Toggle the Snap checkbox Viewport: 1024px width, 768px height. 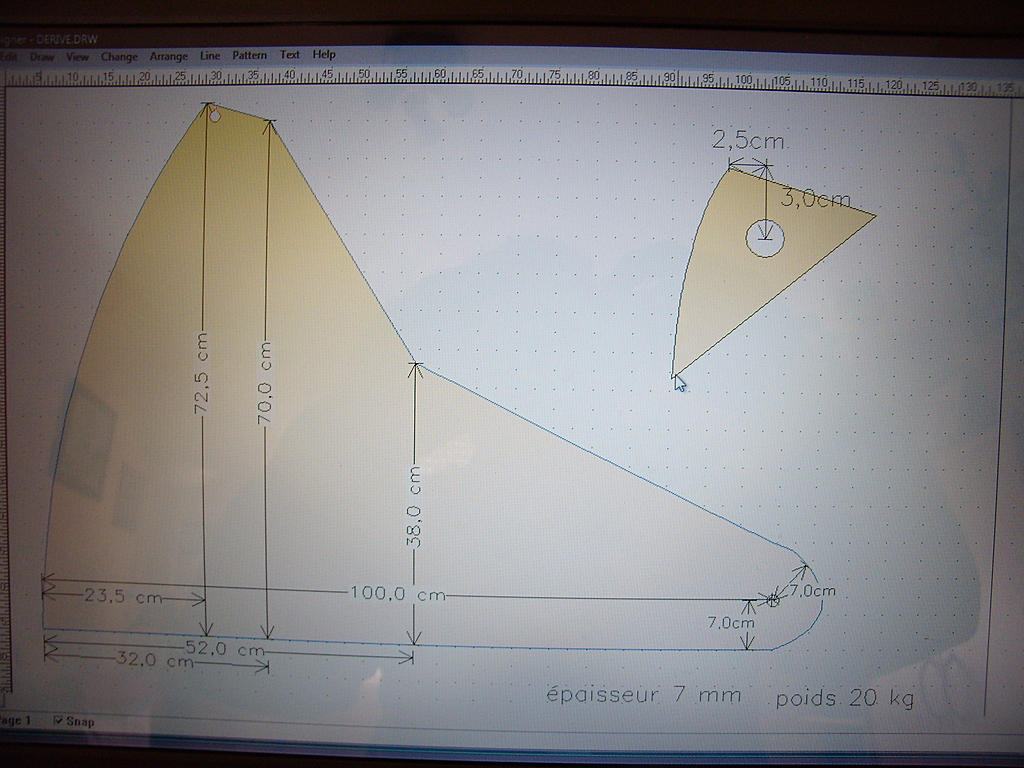[58, 721]
